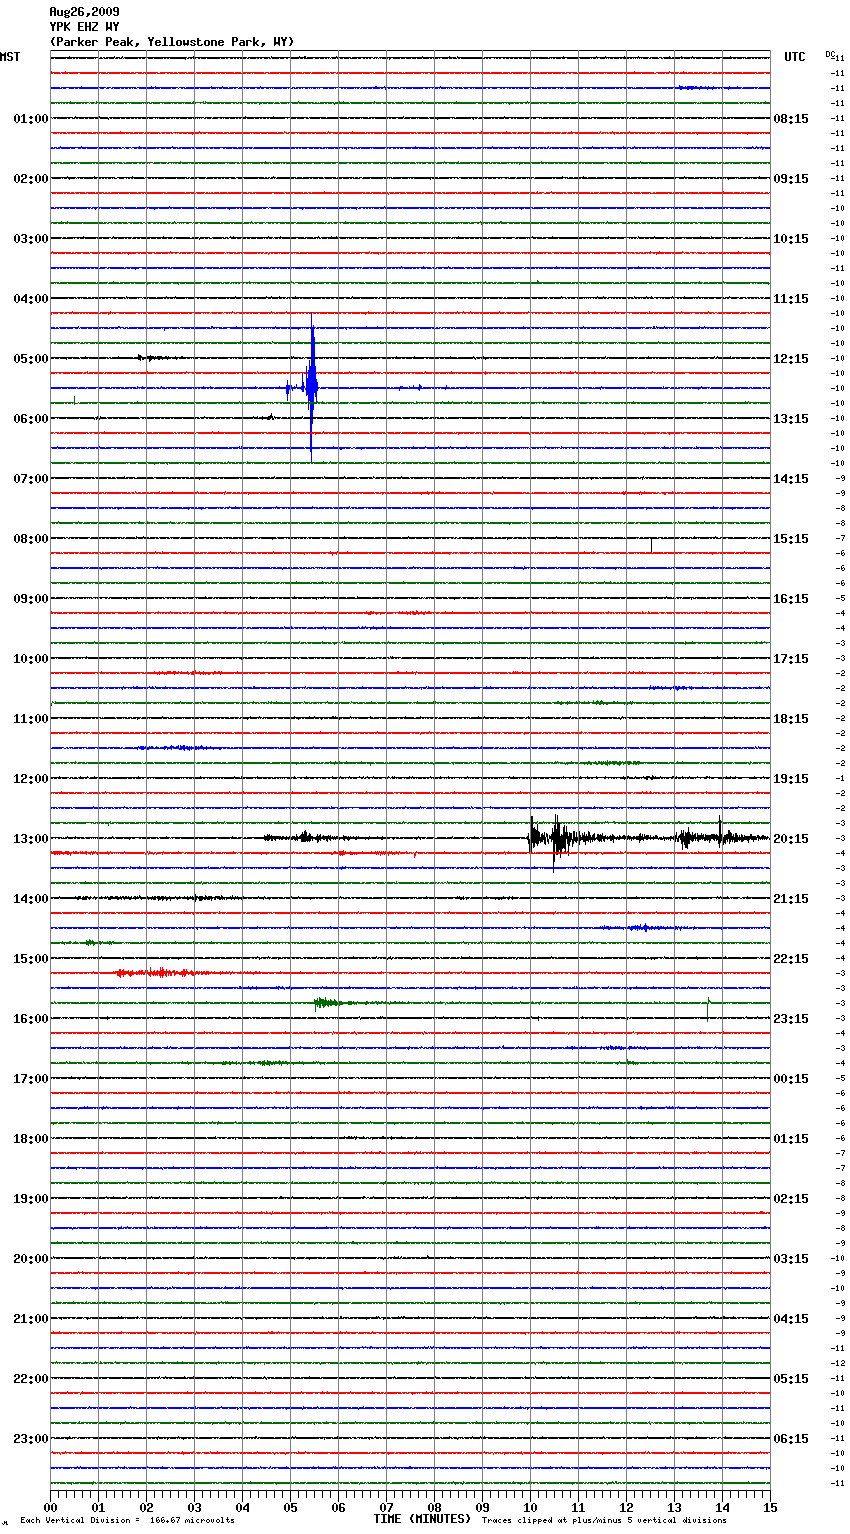The height and width of the screenshot is (1534, 850).
Task: Click the DC column header
Action: tap(829, 54)
